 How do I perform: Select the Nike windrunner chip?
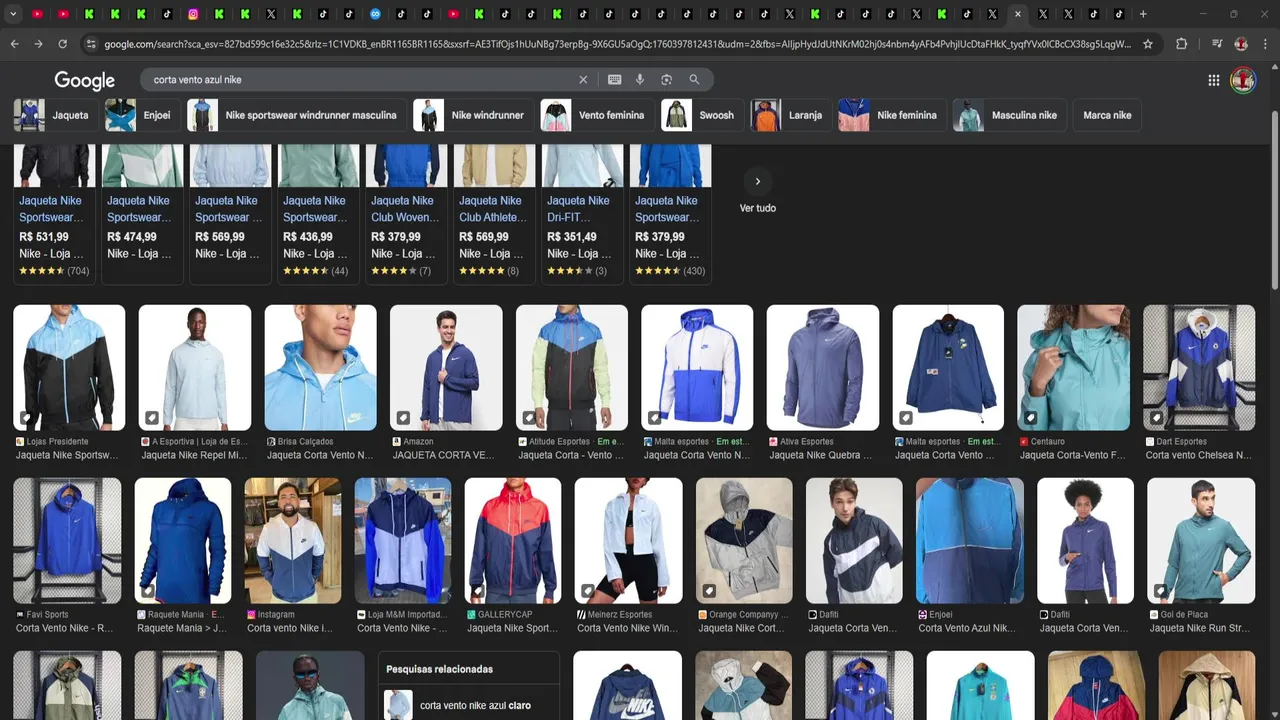472,115
